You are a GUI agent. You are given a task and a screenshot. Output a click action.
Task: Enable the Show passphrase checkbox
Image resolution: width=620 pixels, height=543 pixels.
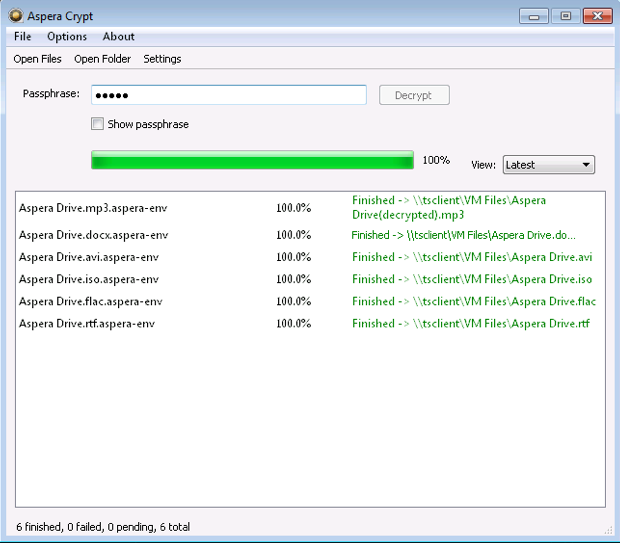(x=97, y=124)
